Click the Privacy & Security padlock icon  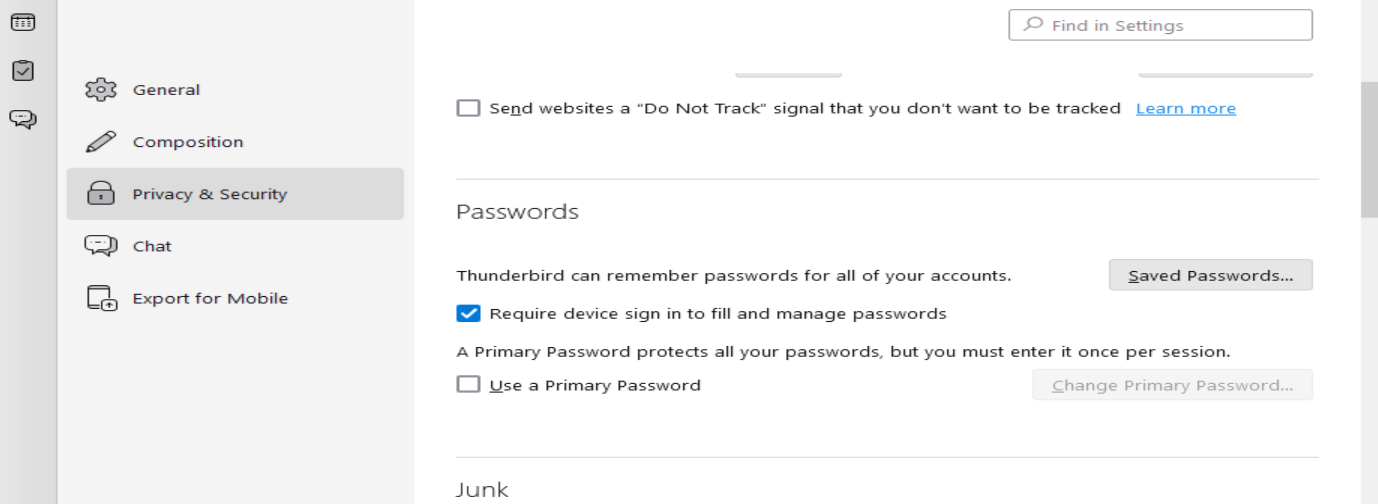101,194
